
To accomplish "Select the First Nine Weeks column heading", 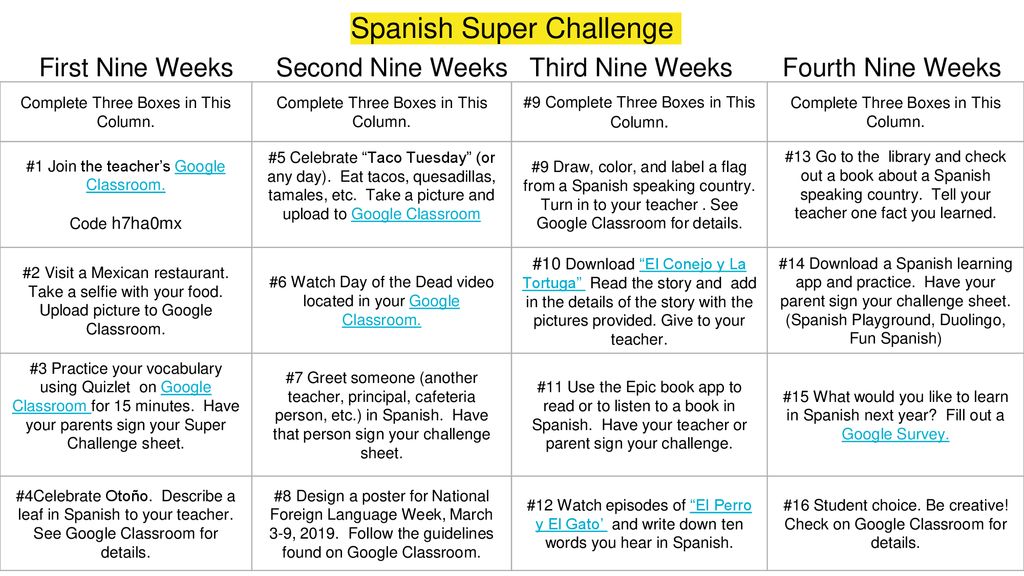I will [136, 67].
